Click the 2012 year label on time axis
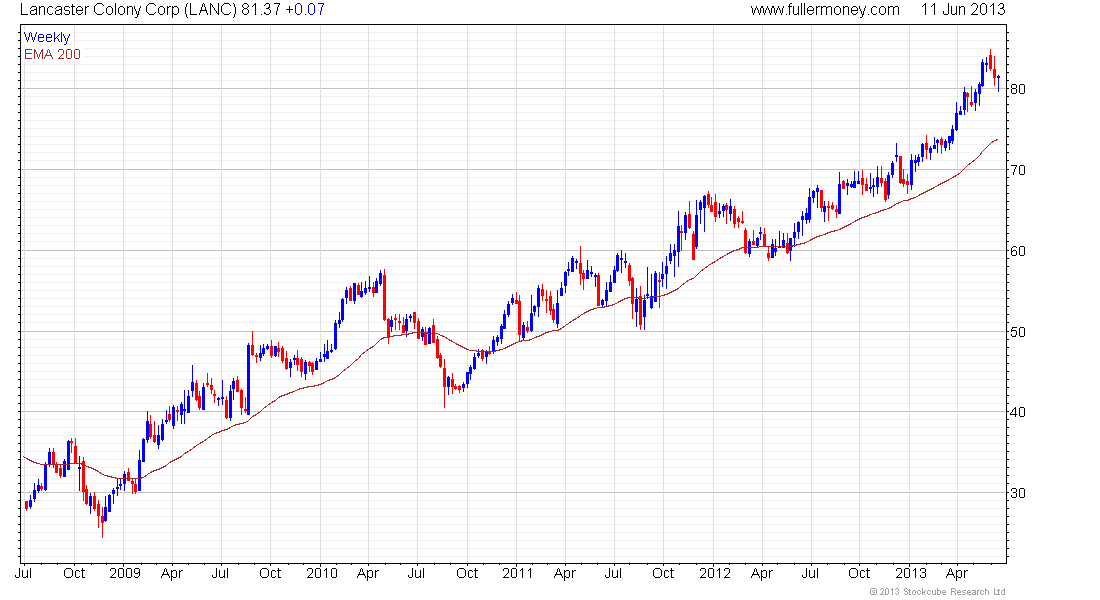Screen dimensions: 1100x600 pos(715,573)
